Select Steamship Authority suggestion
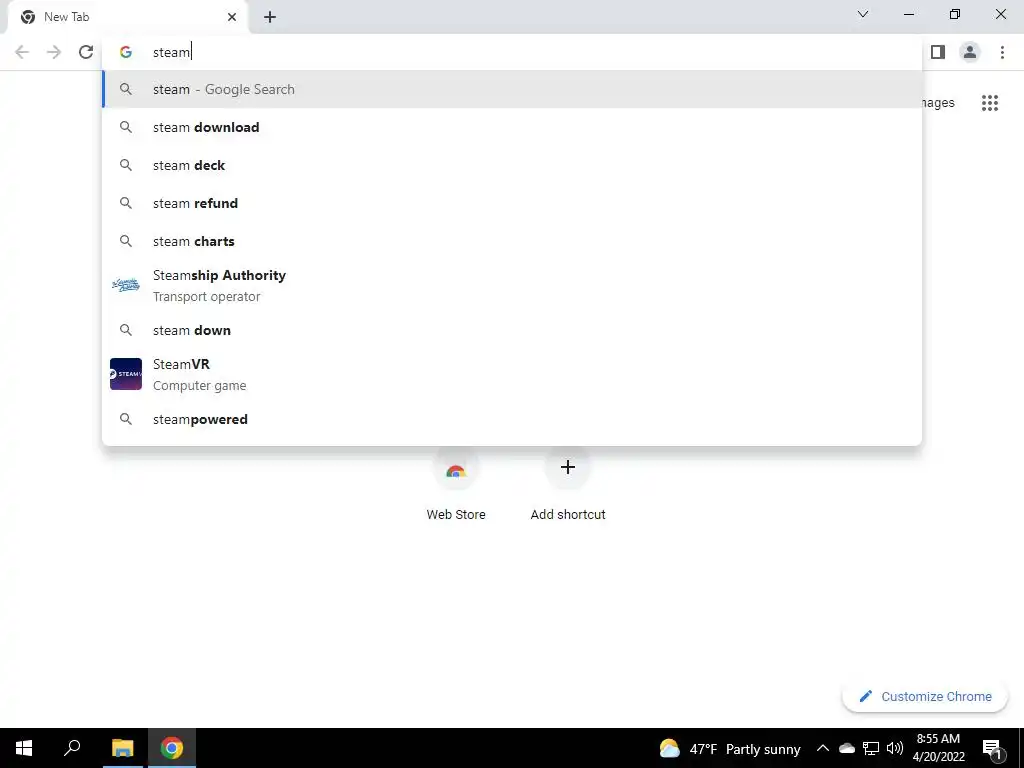The width and height of the screenshot is (1024, 768). (512, 285)
